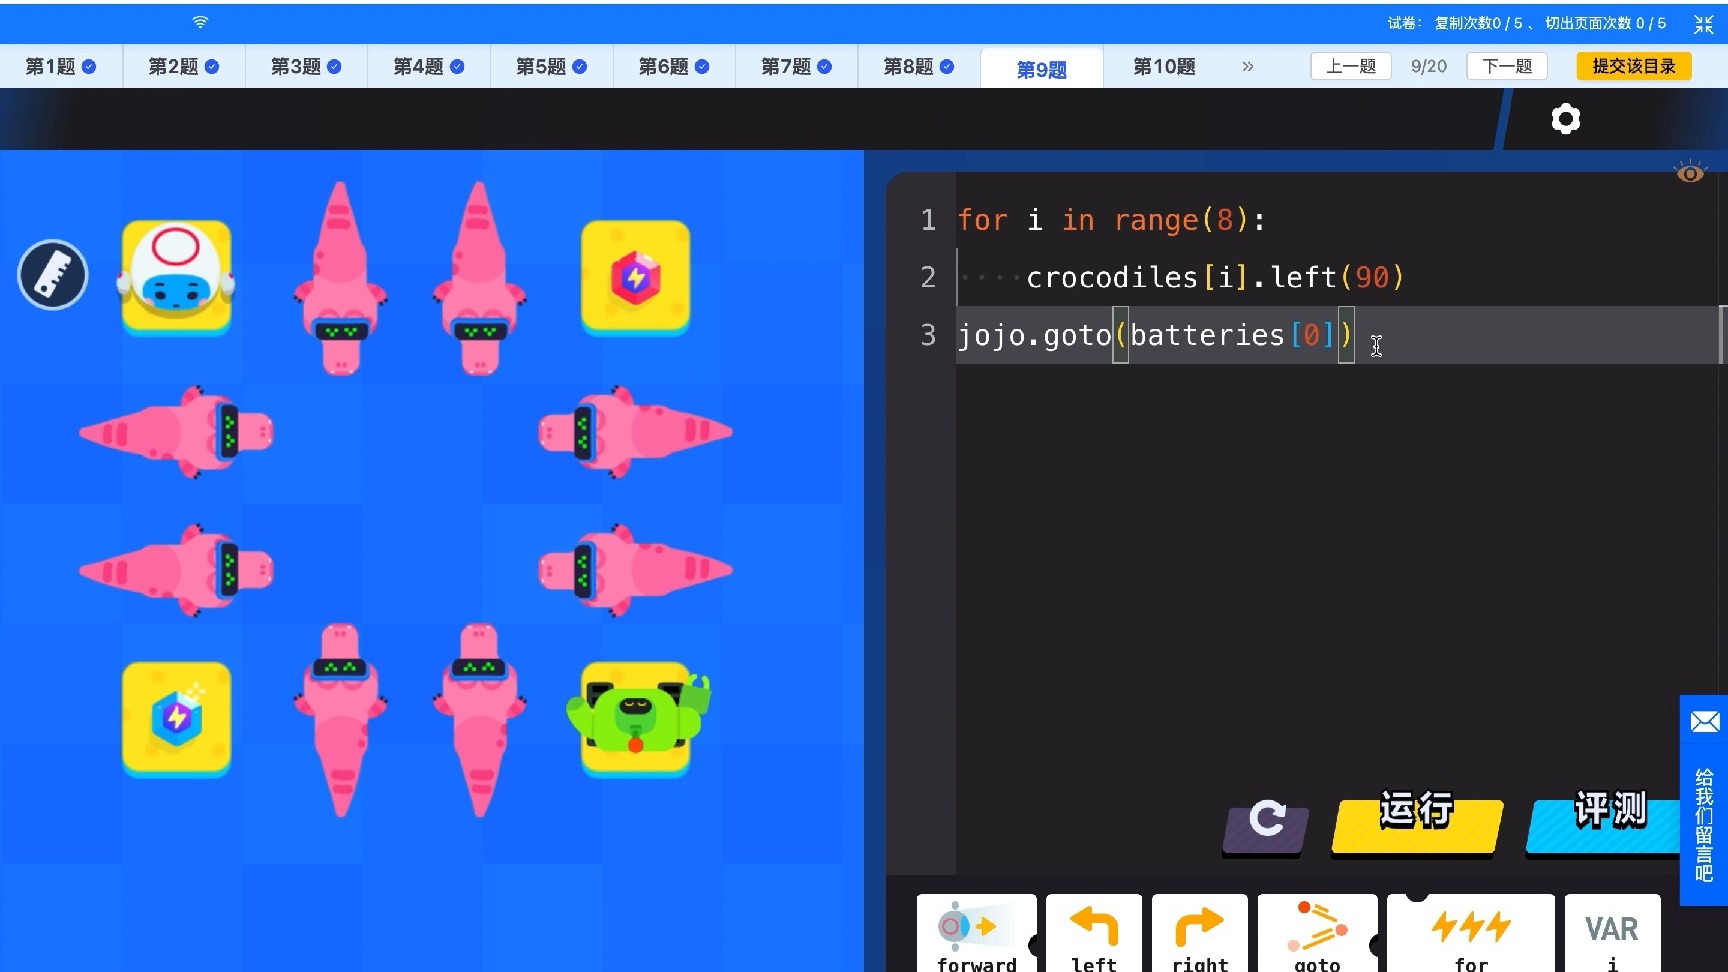Switch to the 第2题 tab
Image resolution: width=1728 pixels, height=972 pixels.
[184, 66]
